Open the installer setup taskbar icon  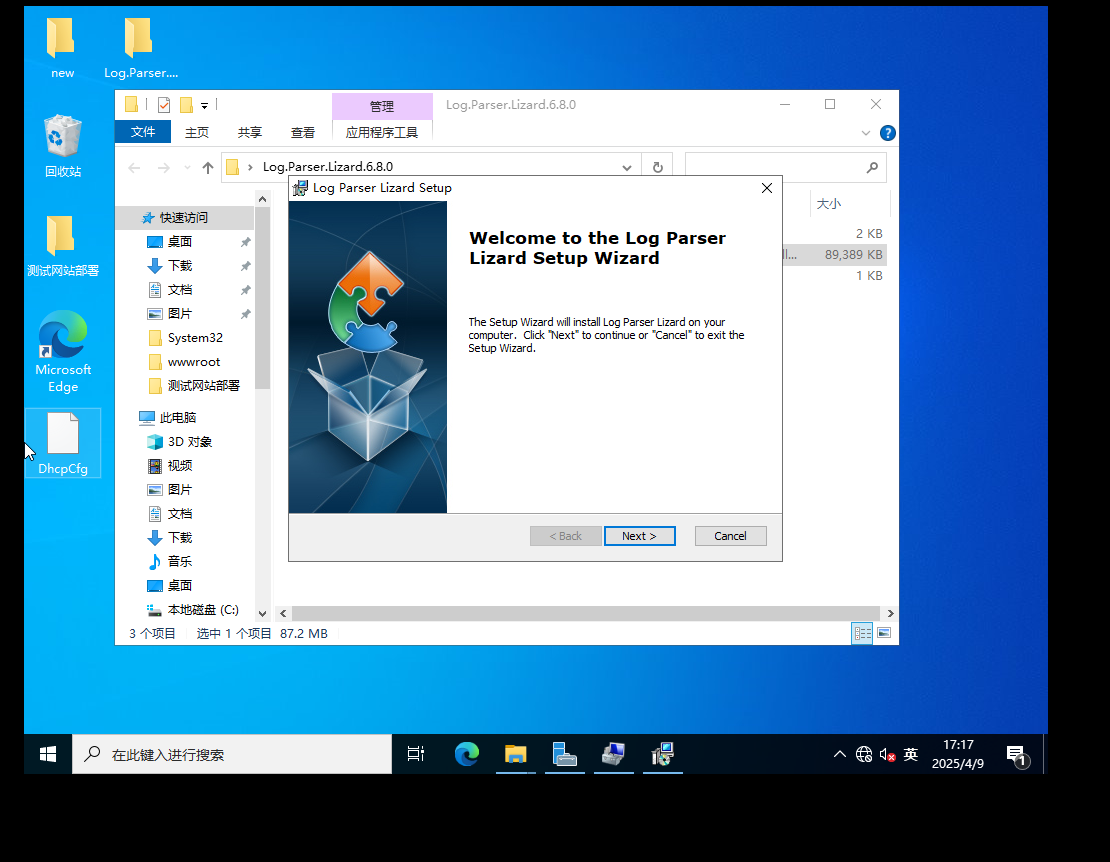tap(663, 754)
